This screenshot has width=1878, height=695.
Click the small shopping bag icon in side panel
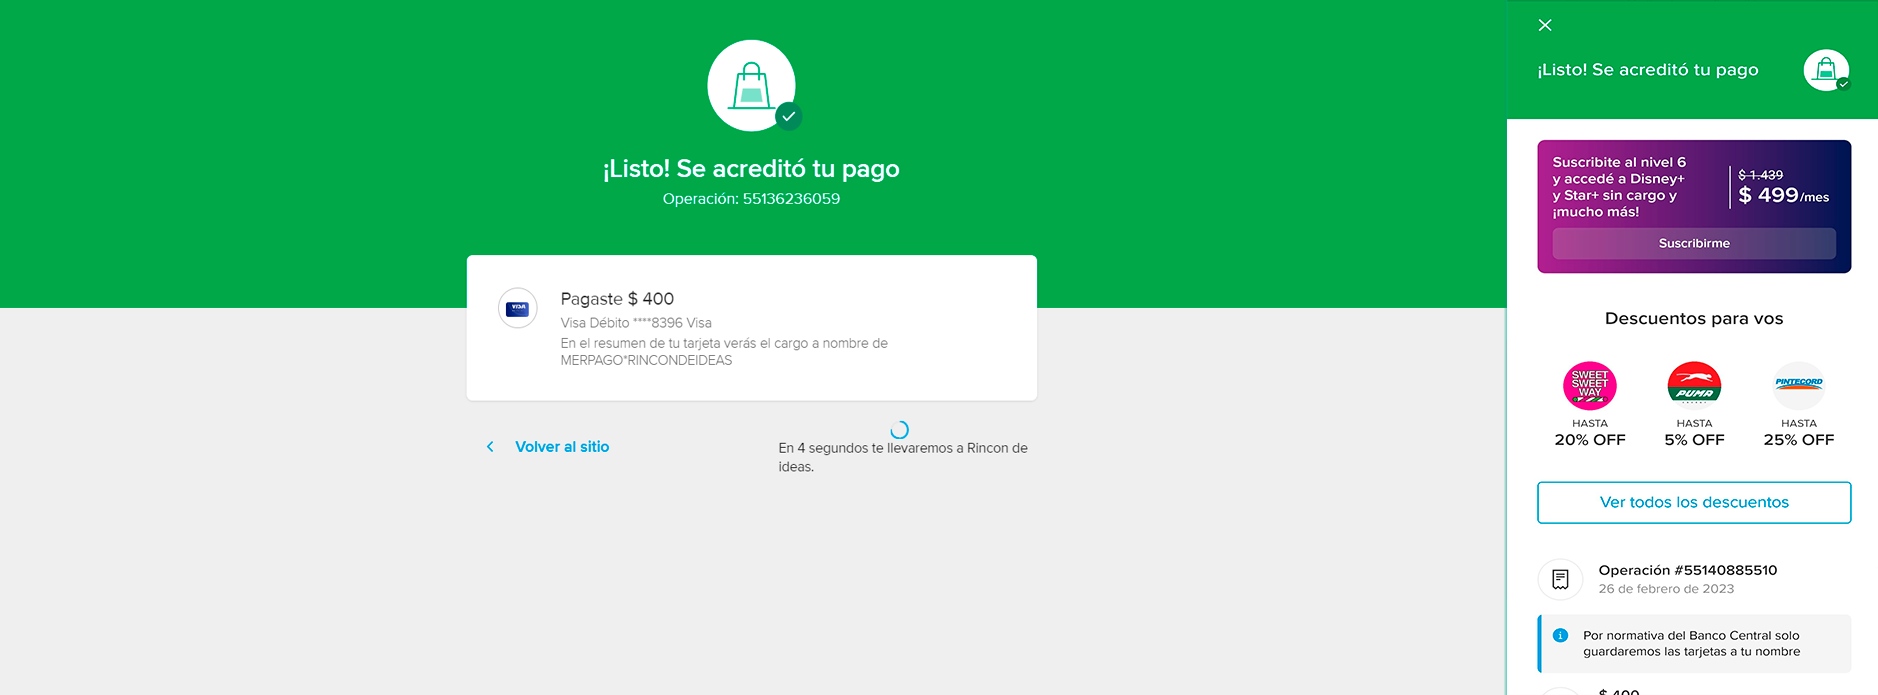pos(1825,70)
